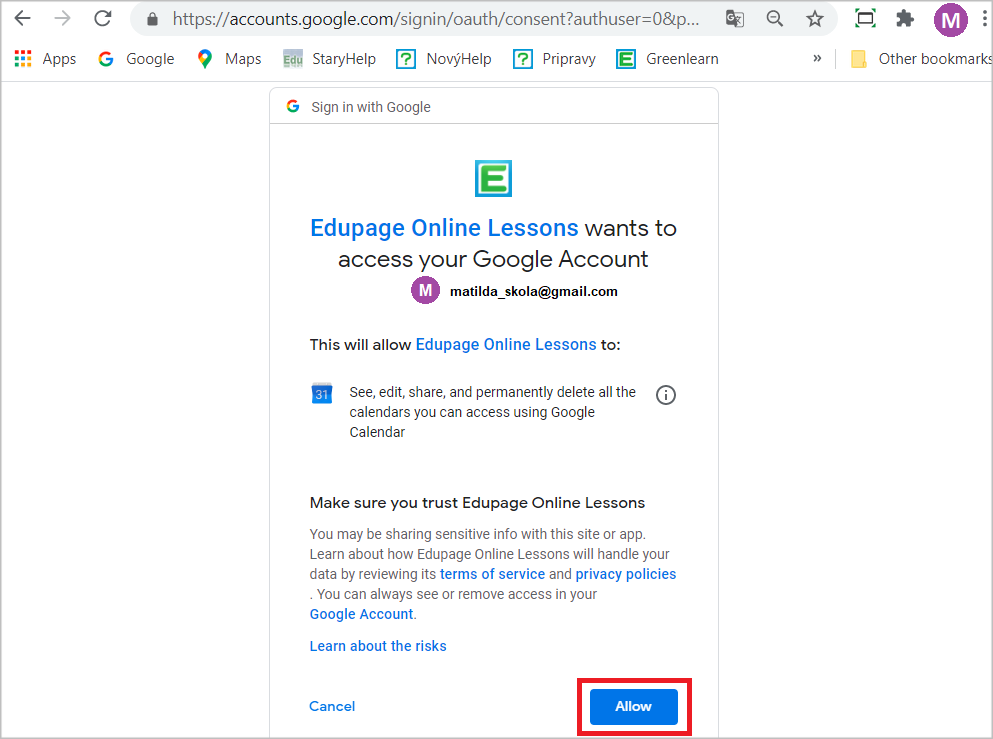
Task: Bookmark this page with the star icon
Action: 815,19
